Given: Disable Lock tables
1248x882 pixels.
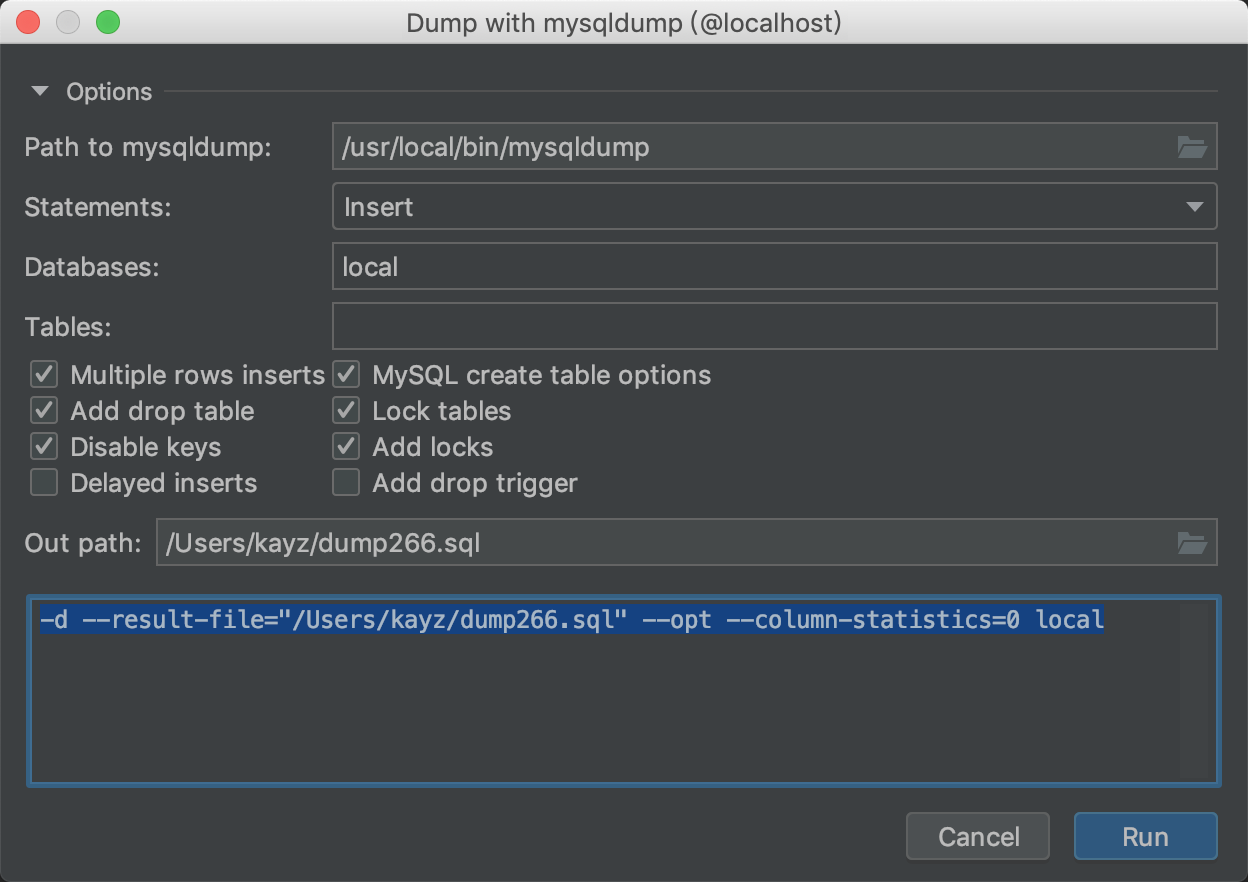Looking at the screenshot, I should [345, 410].
